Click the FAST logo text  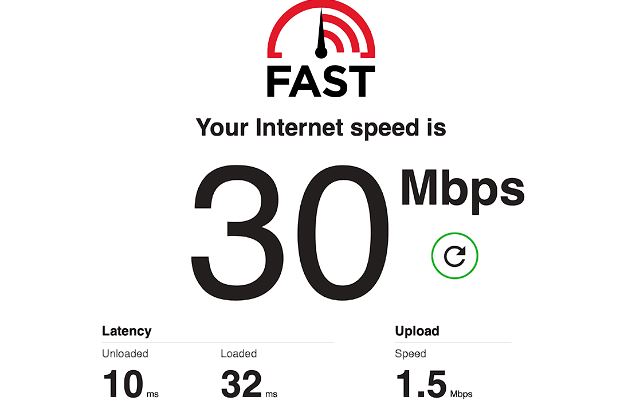tap(321, 82)
